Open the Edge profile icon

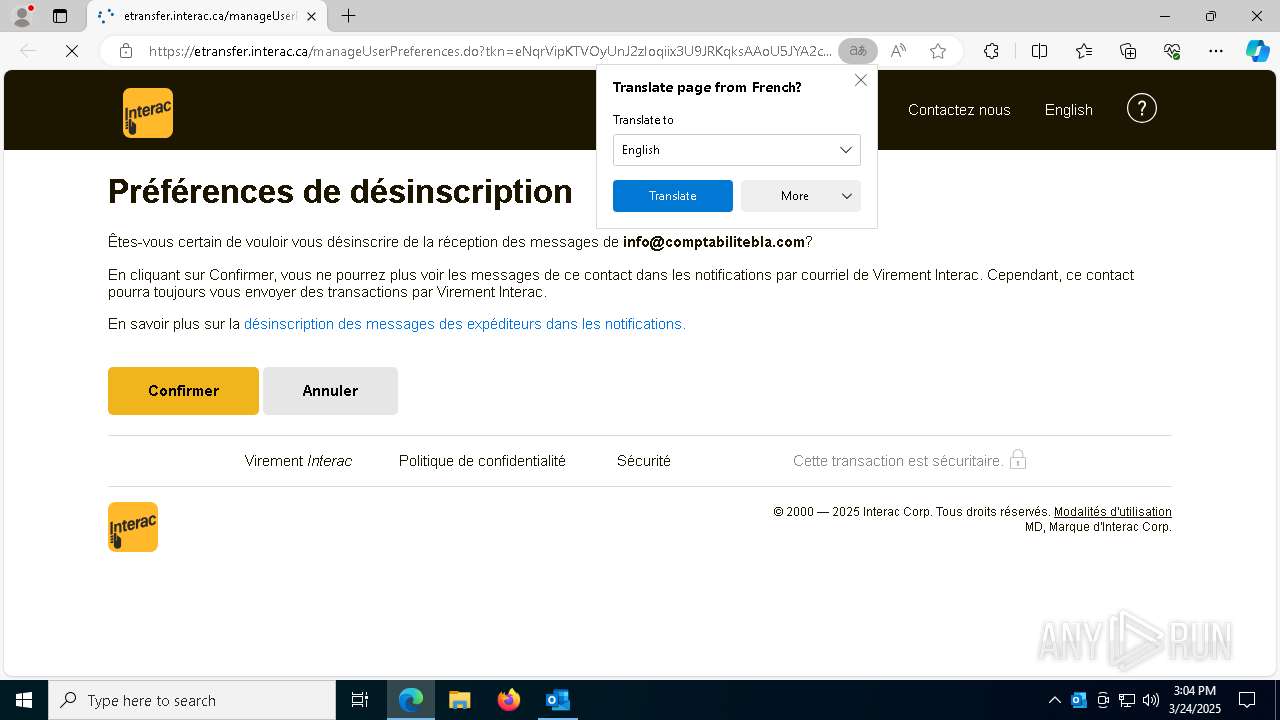coord(22,16)
